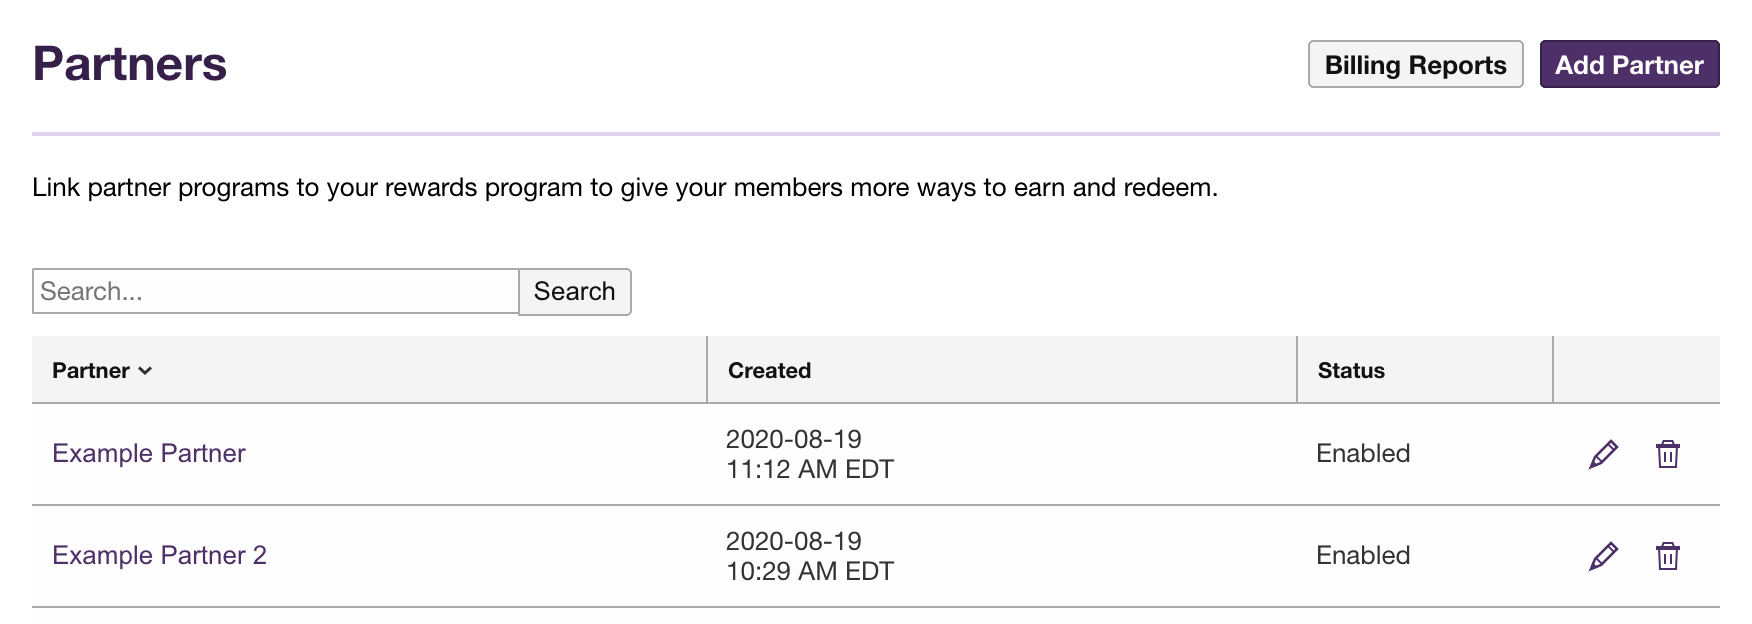
Task: Click Enabled status in Example Partner 2 row
Action: pos(1362,555)
